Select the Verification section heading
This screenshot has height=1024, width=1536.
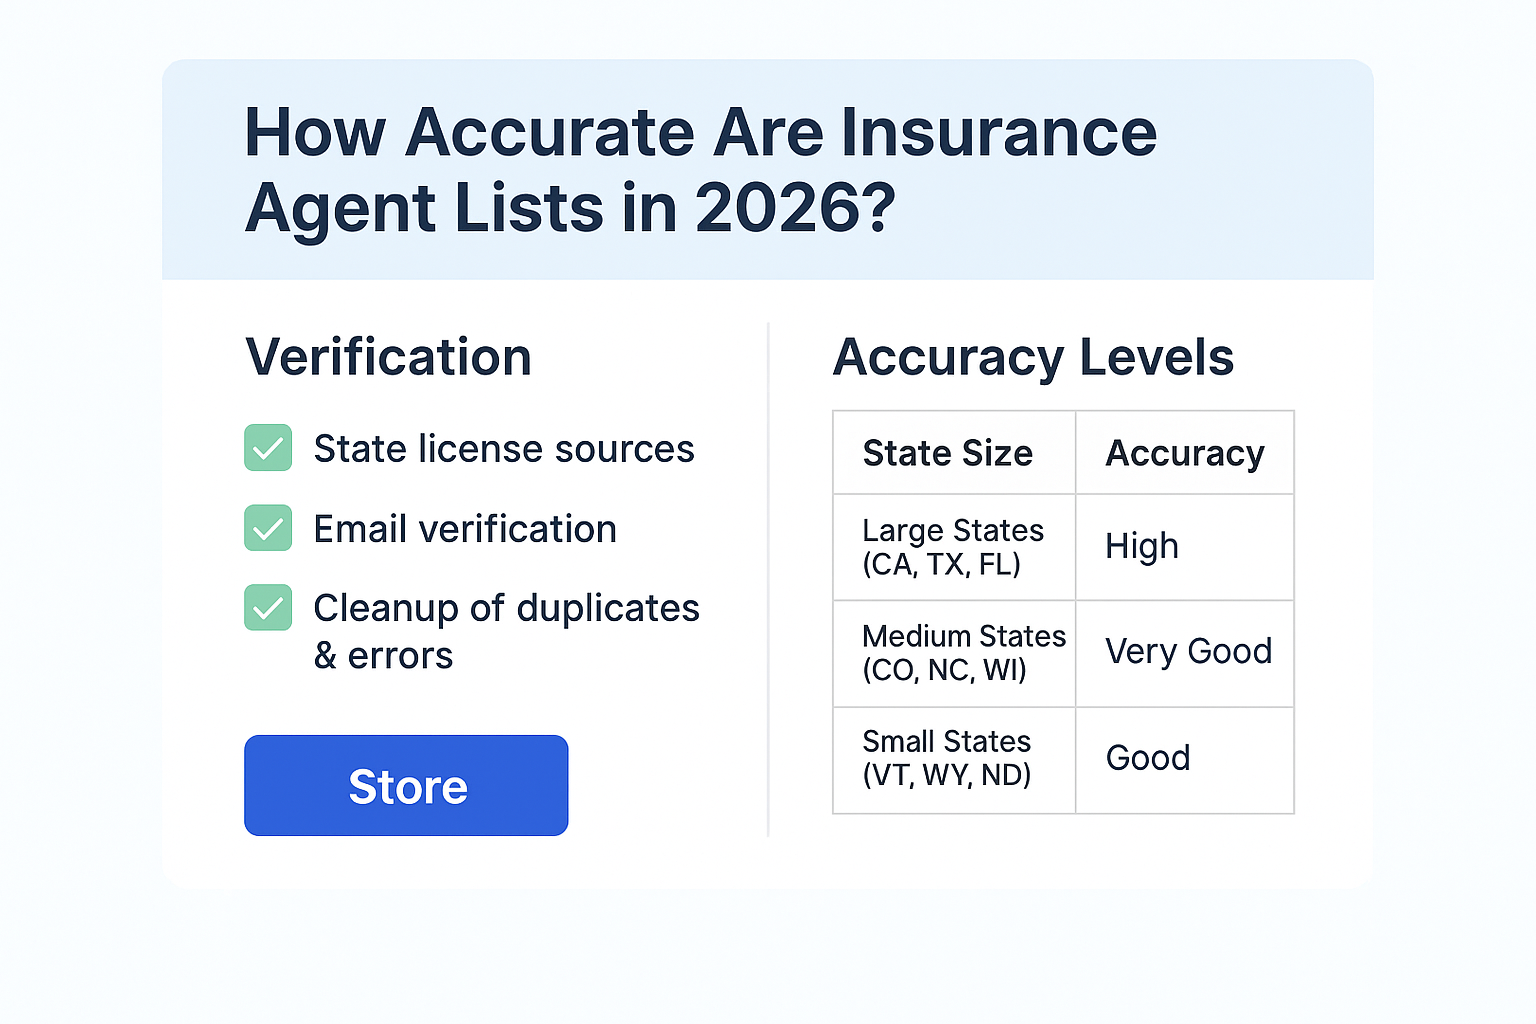pos(389,357)
